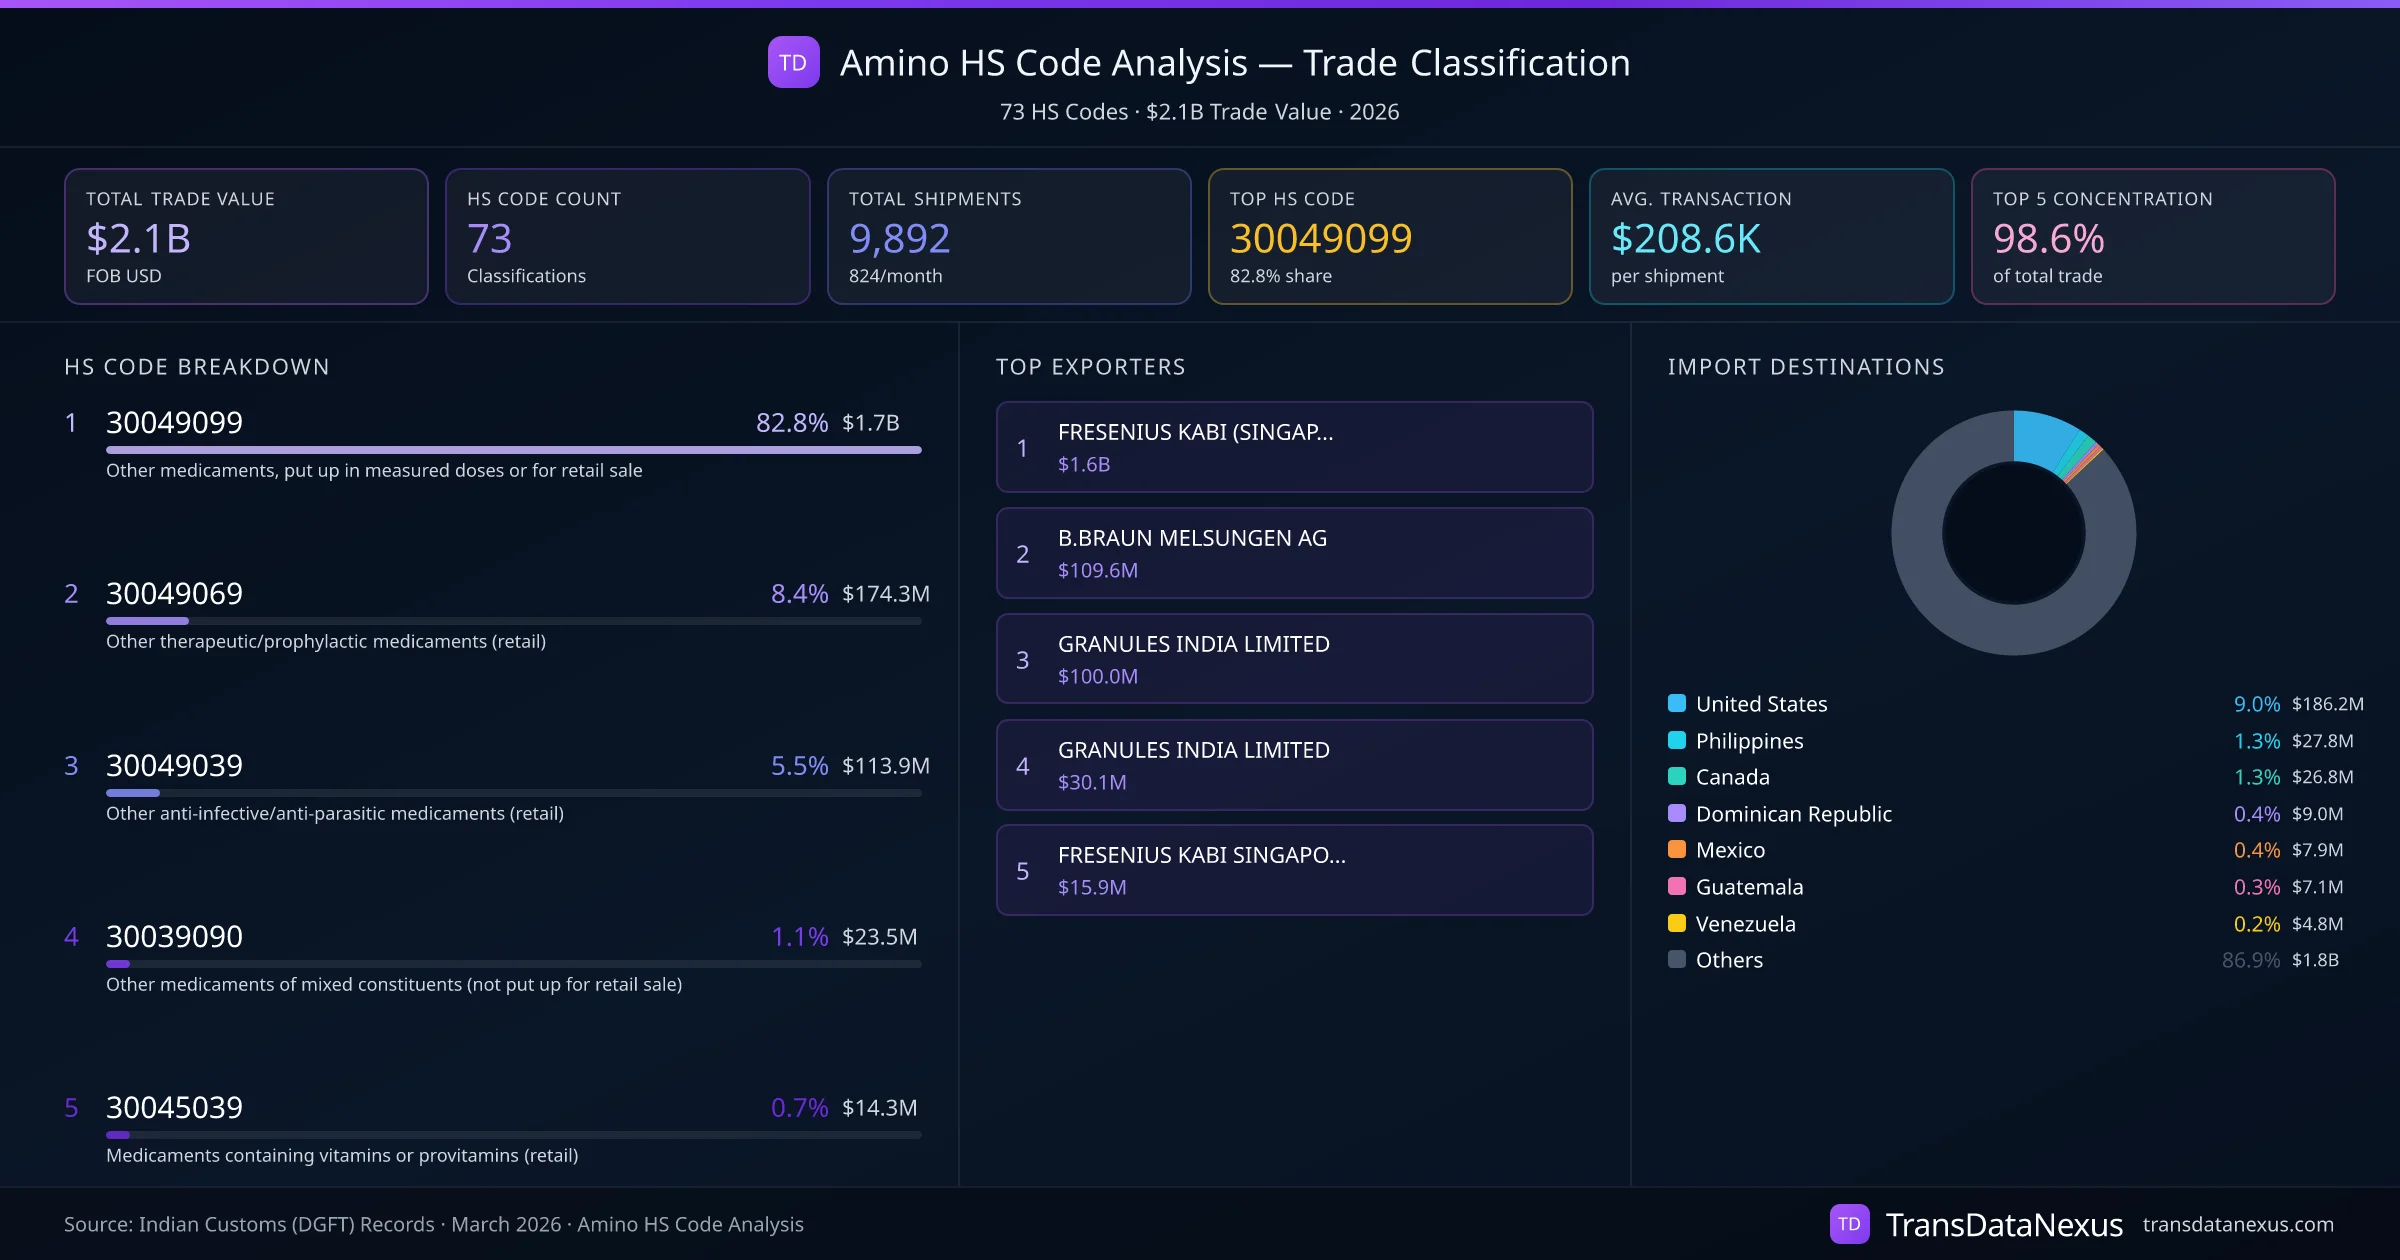Select the Top HS Code 30049099 card
Viewport: 2400px width, 1260px height.
pos(1389,236)
